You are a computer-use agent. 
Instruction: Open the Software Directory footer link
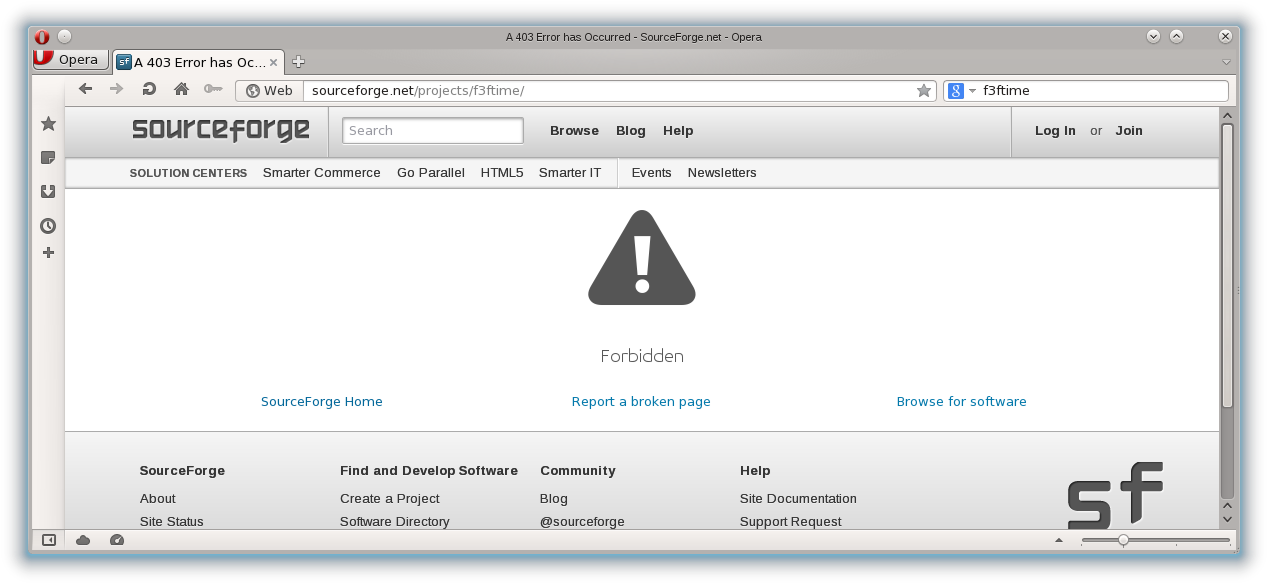(x=395, y=522)
